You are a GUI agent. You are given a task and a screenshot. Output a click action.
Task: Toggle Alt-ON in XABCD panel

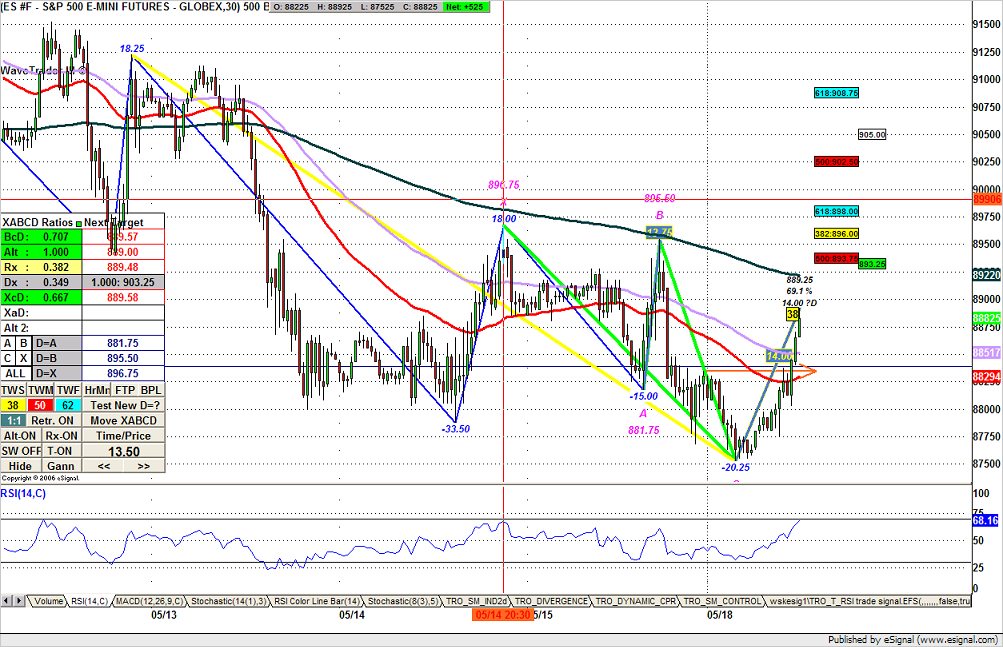point(20,435)
